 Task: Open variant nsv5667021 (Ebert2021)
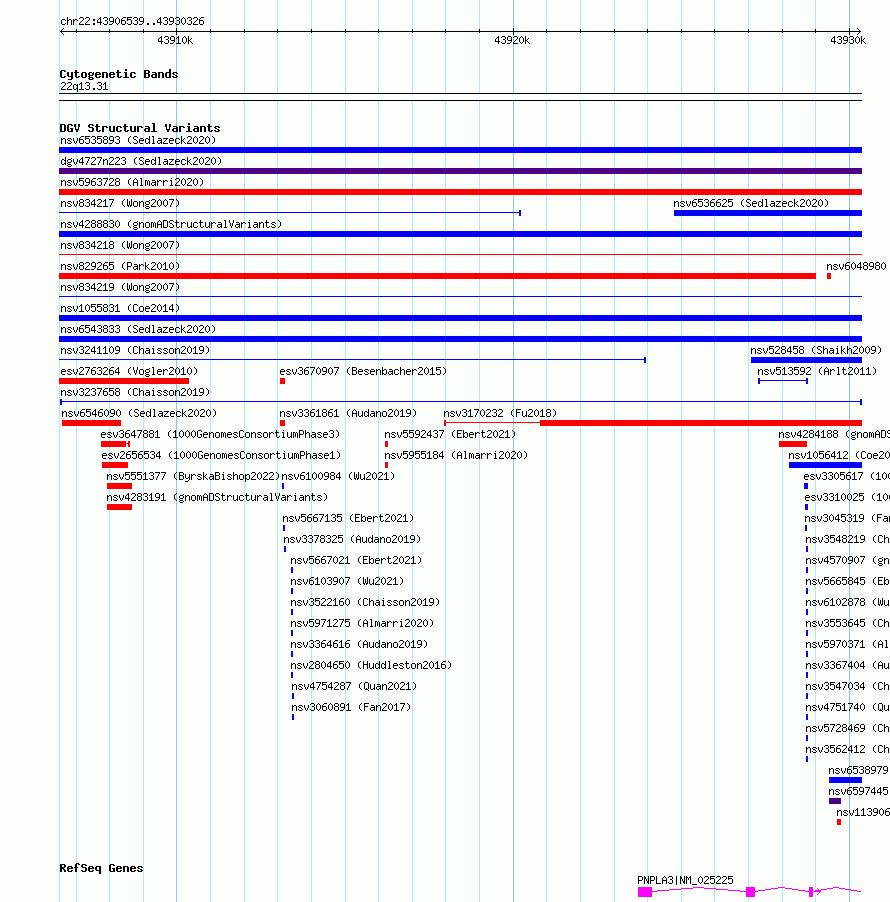tap(356, 560)
